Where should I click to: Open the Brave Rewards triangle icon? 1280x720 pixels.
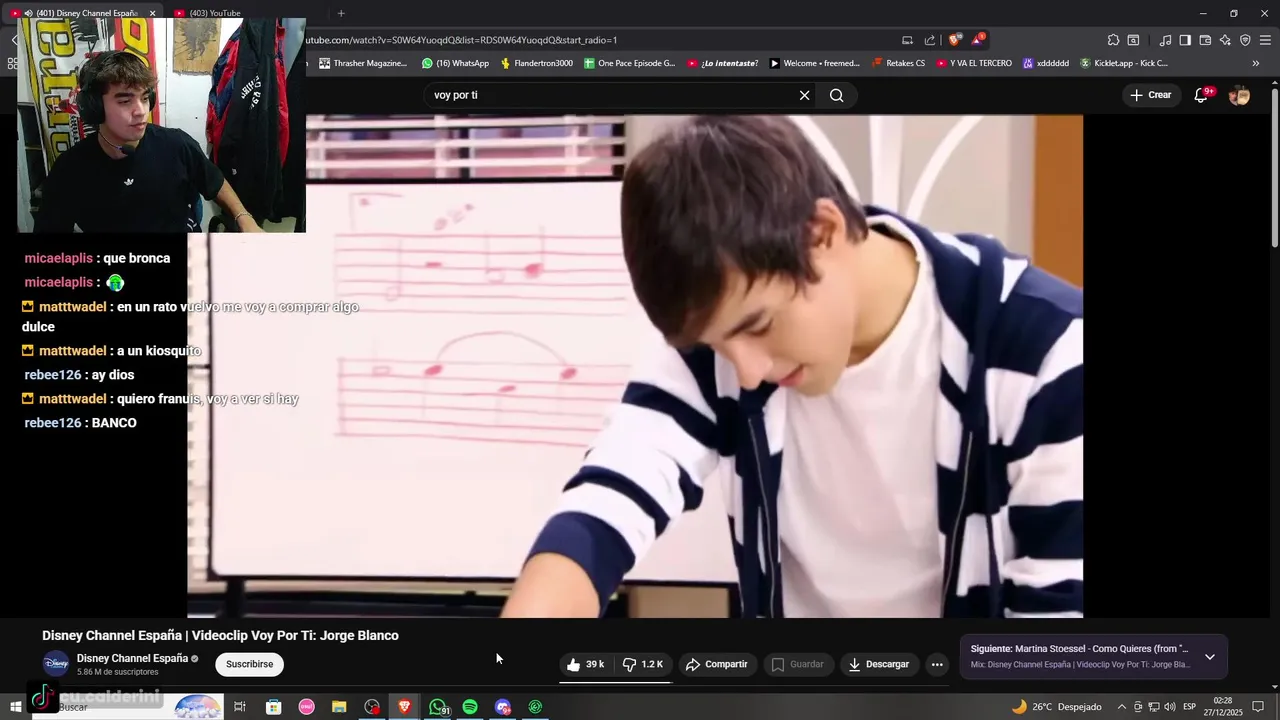coord(978,40)
